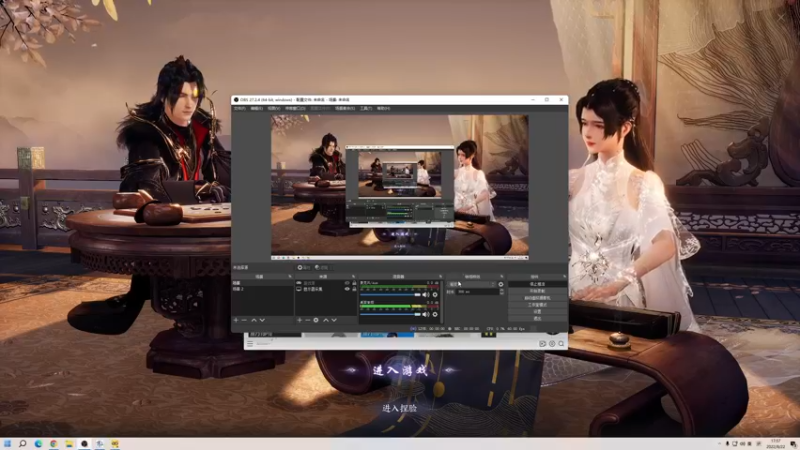This screenshot has height=450, width=800.
Task: Open scene transition properties gear
Action: 501,284
